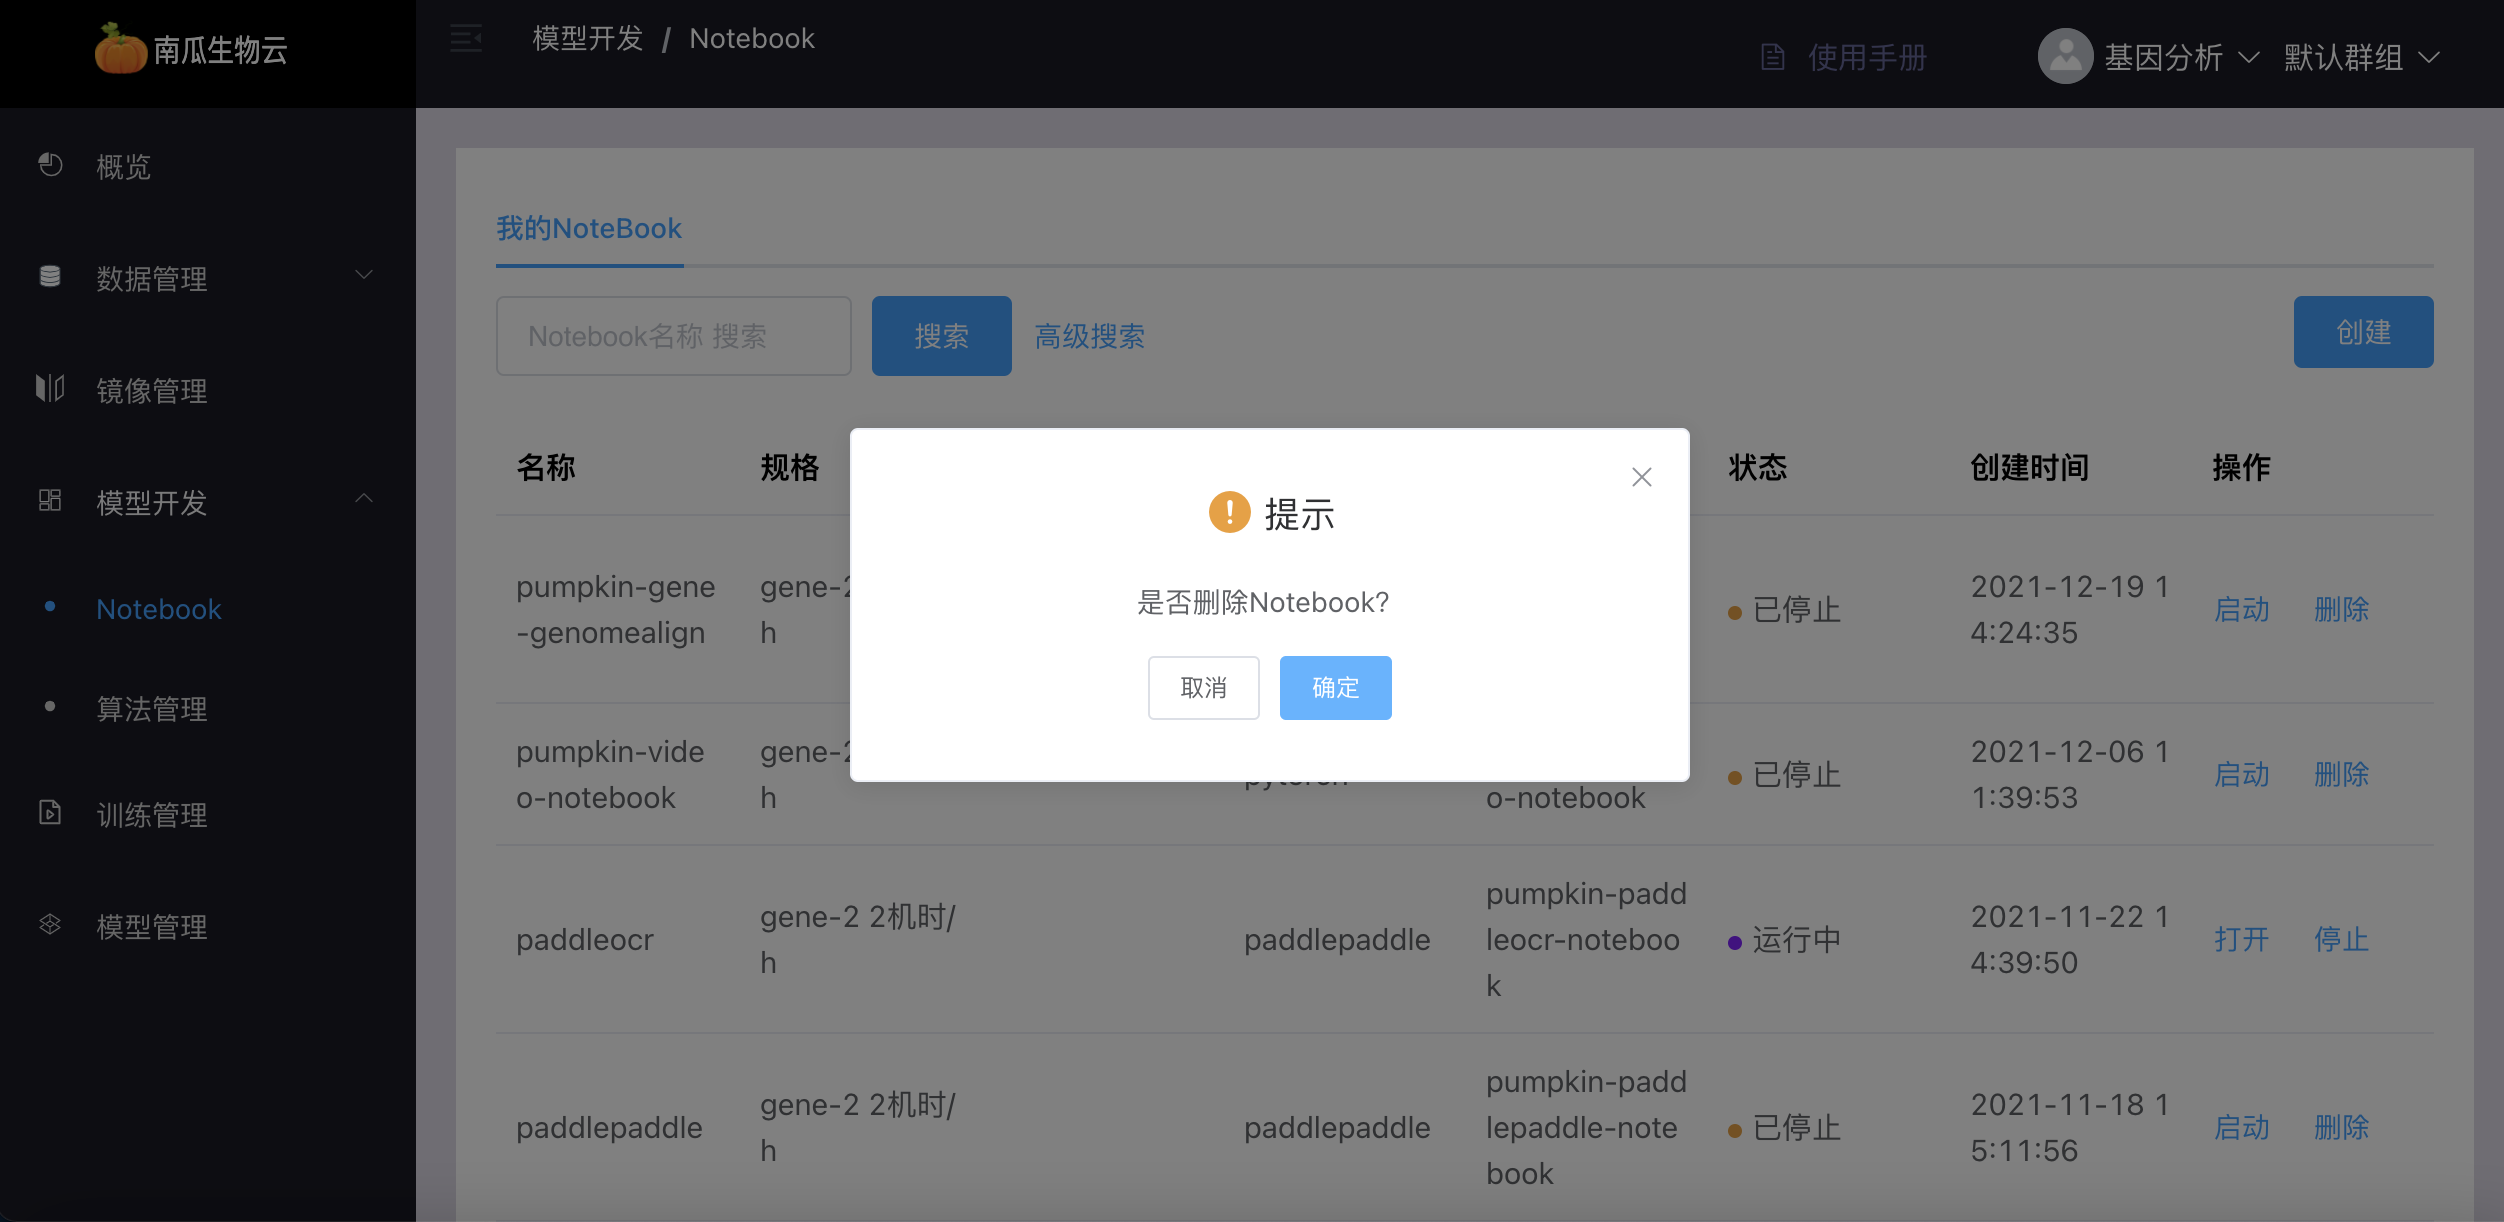The image size is (2504, 1222).
Task: Click 2021-11-22 creation time cell
Action: tap(2070, 939)
